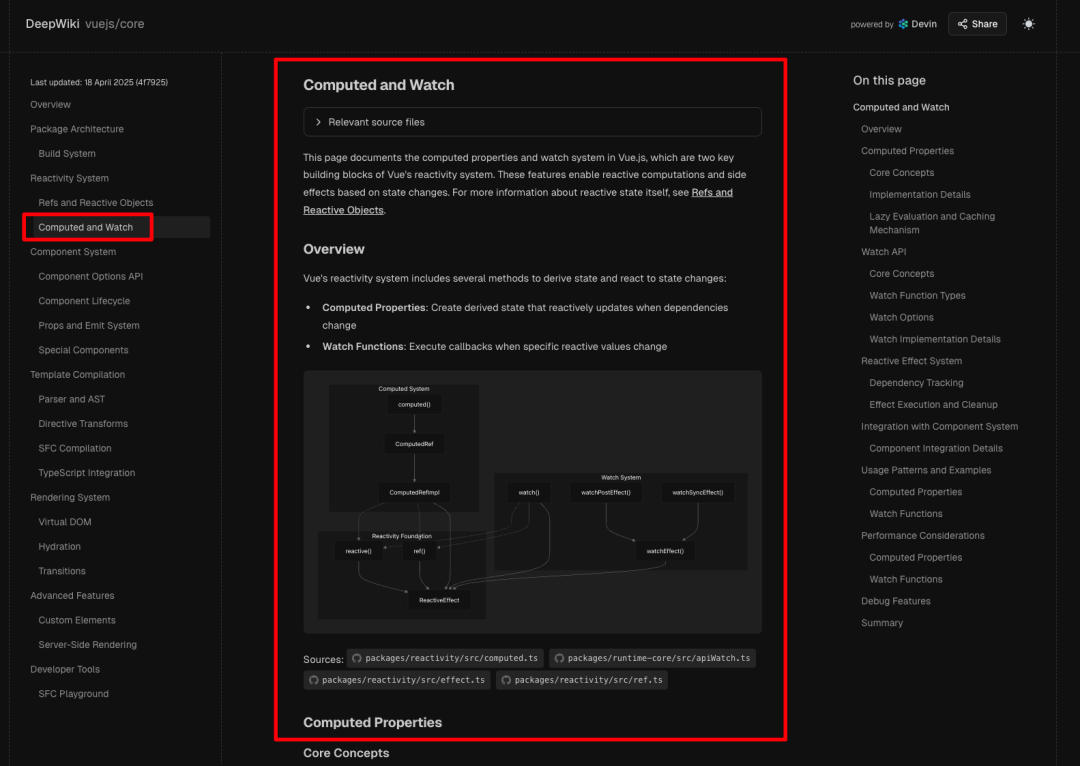Go to Hydration sidebar page

pyautogui.click(x=59, y=546)
